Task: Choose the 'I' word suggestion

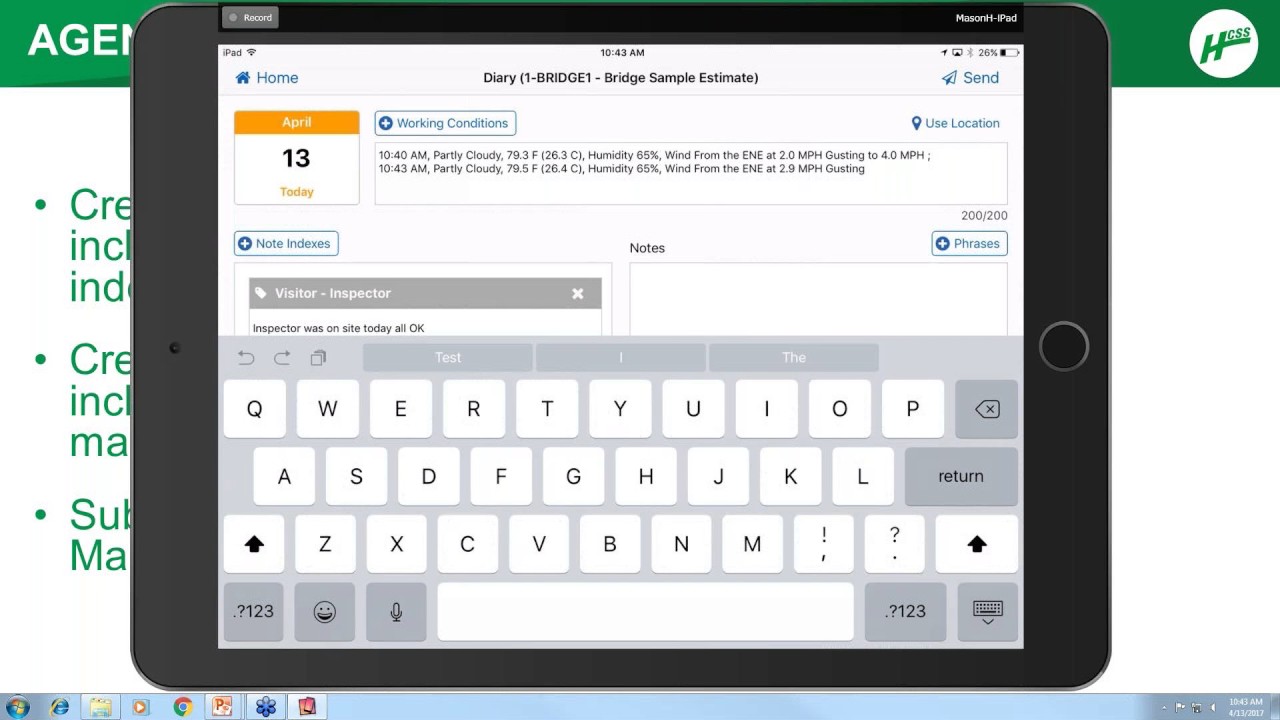Action: click(x=620, y=357)
